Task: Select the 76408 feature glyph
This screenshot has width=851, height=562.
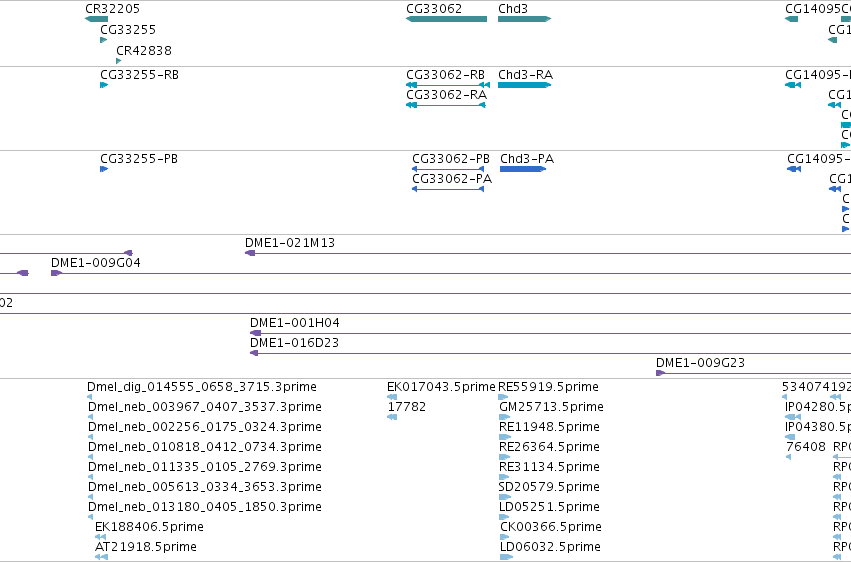Action: tap(789, 457)
